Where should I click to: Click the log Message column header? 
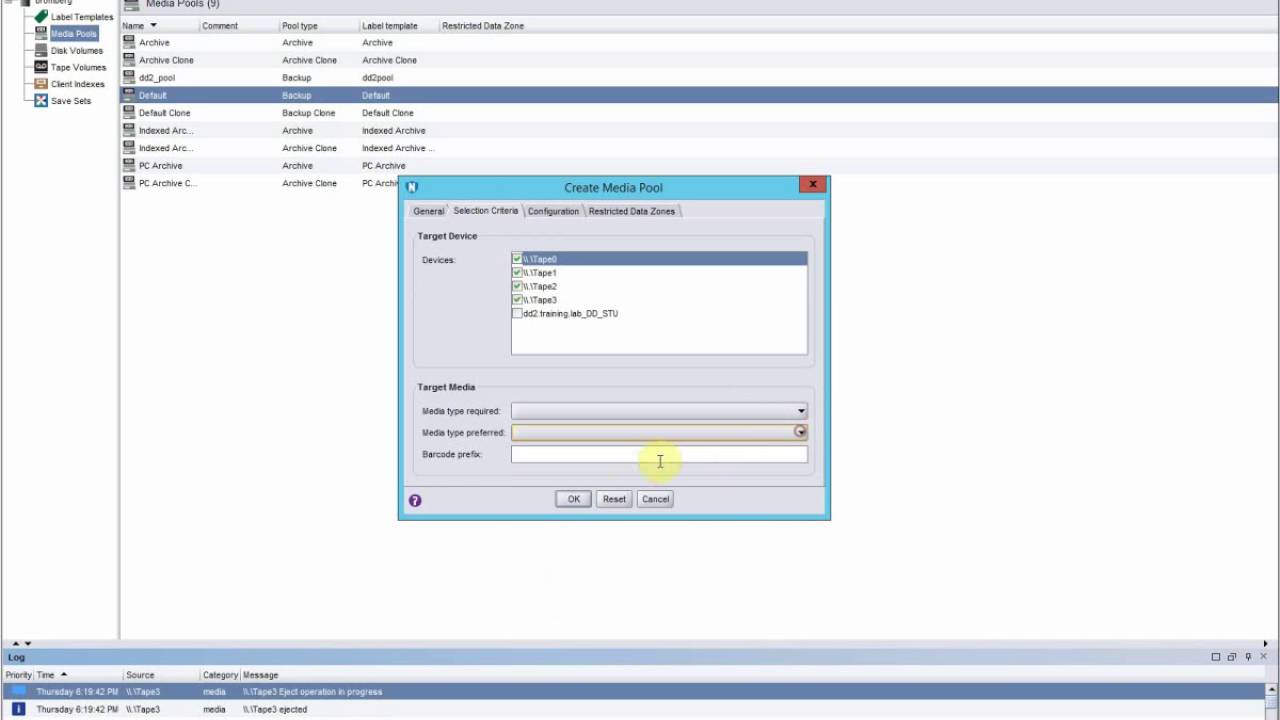click(x=260, y=675)
